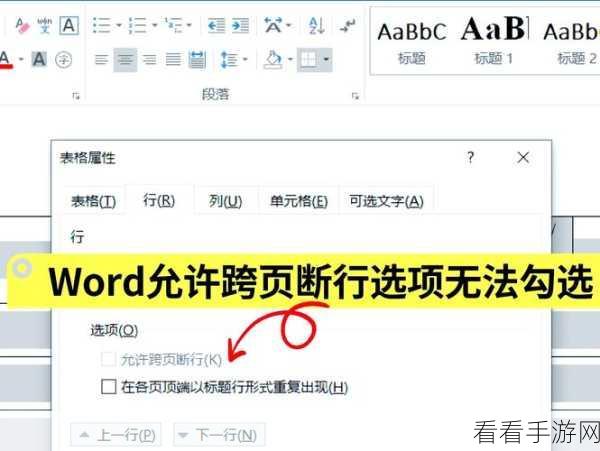
Task: Switch to the 表格(T) tab
Action: pos(93,201)
